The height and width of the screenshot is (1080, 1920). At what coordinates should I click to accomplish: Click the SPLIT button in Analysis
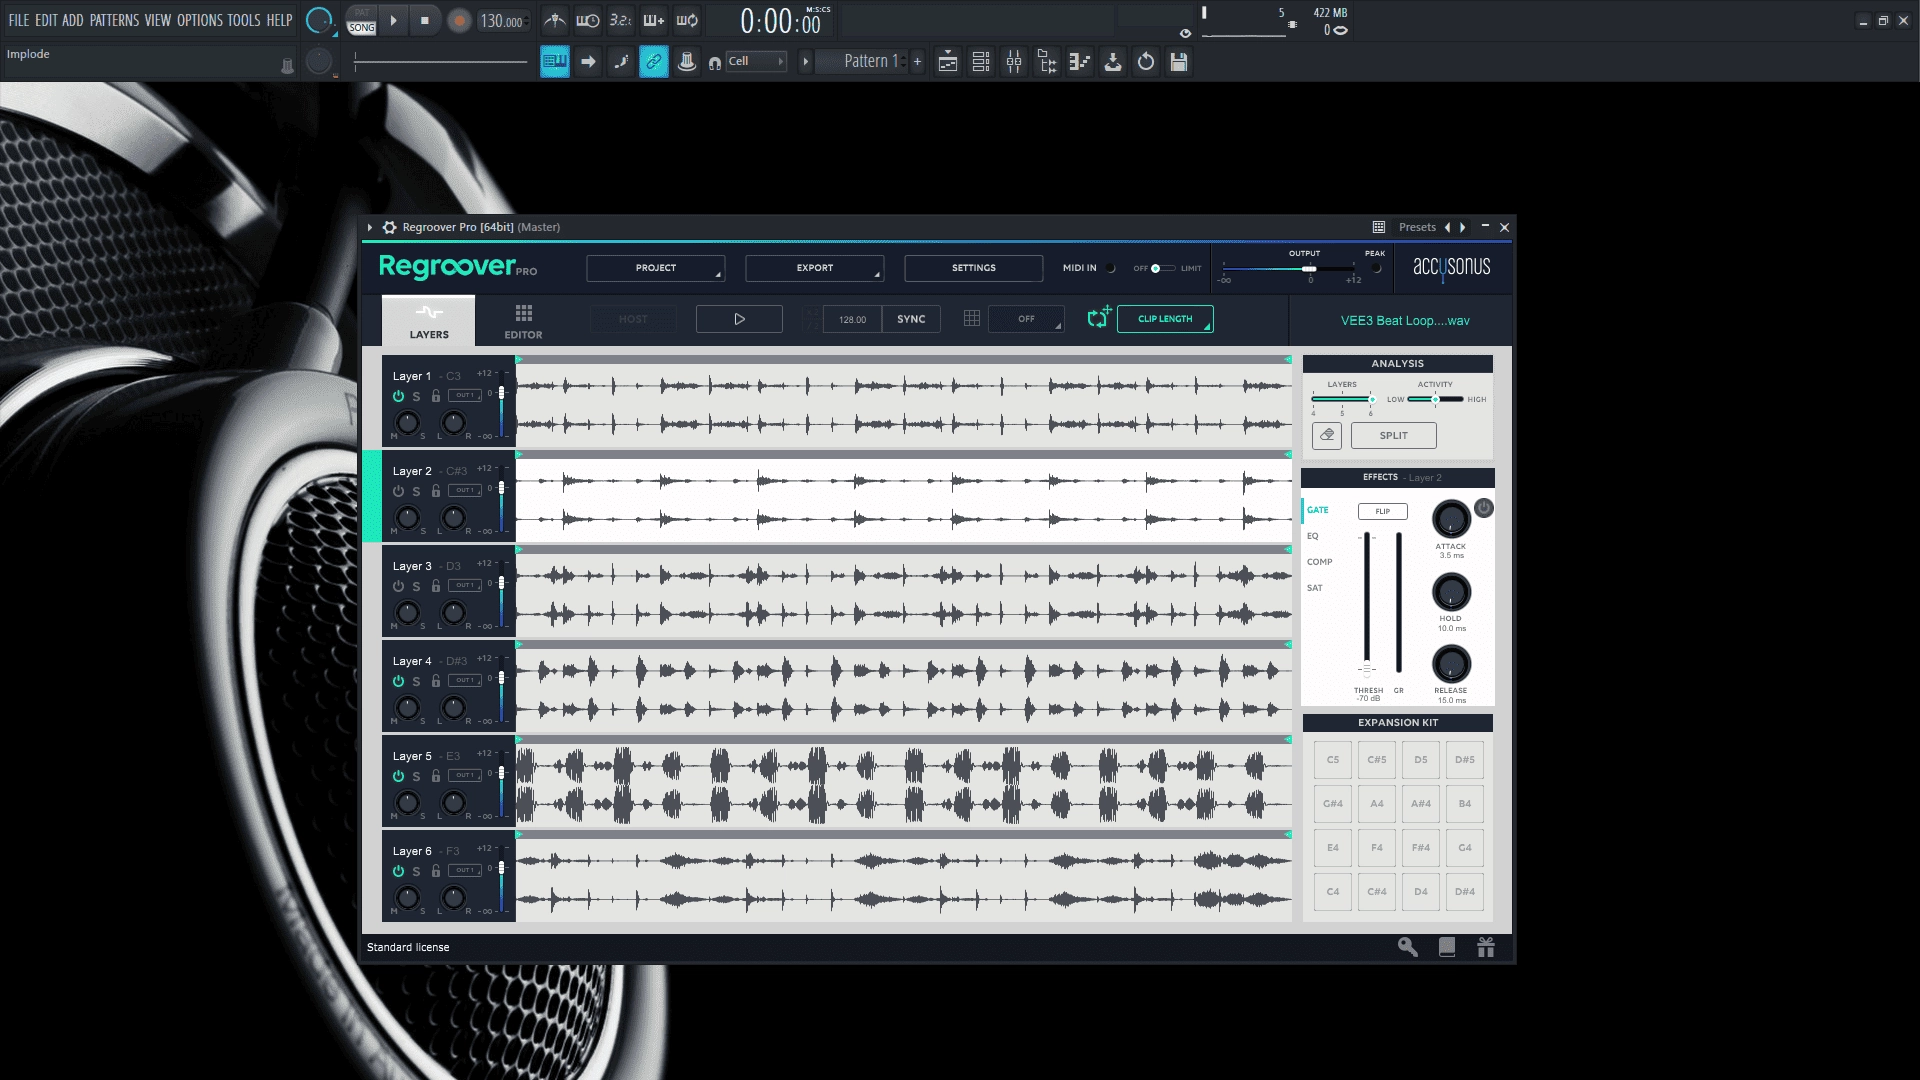[x=1393, y=435]
